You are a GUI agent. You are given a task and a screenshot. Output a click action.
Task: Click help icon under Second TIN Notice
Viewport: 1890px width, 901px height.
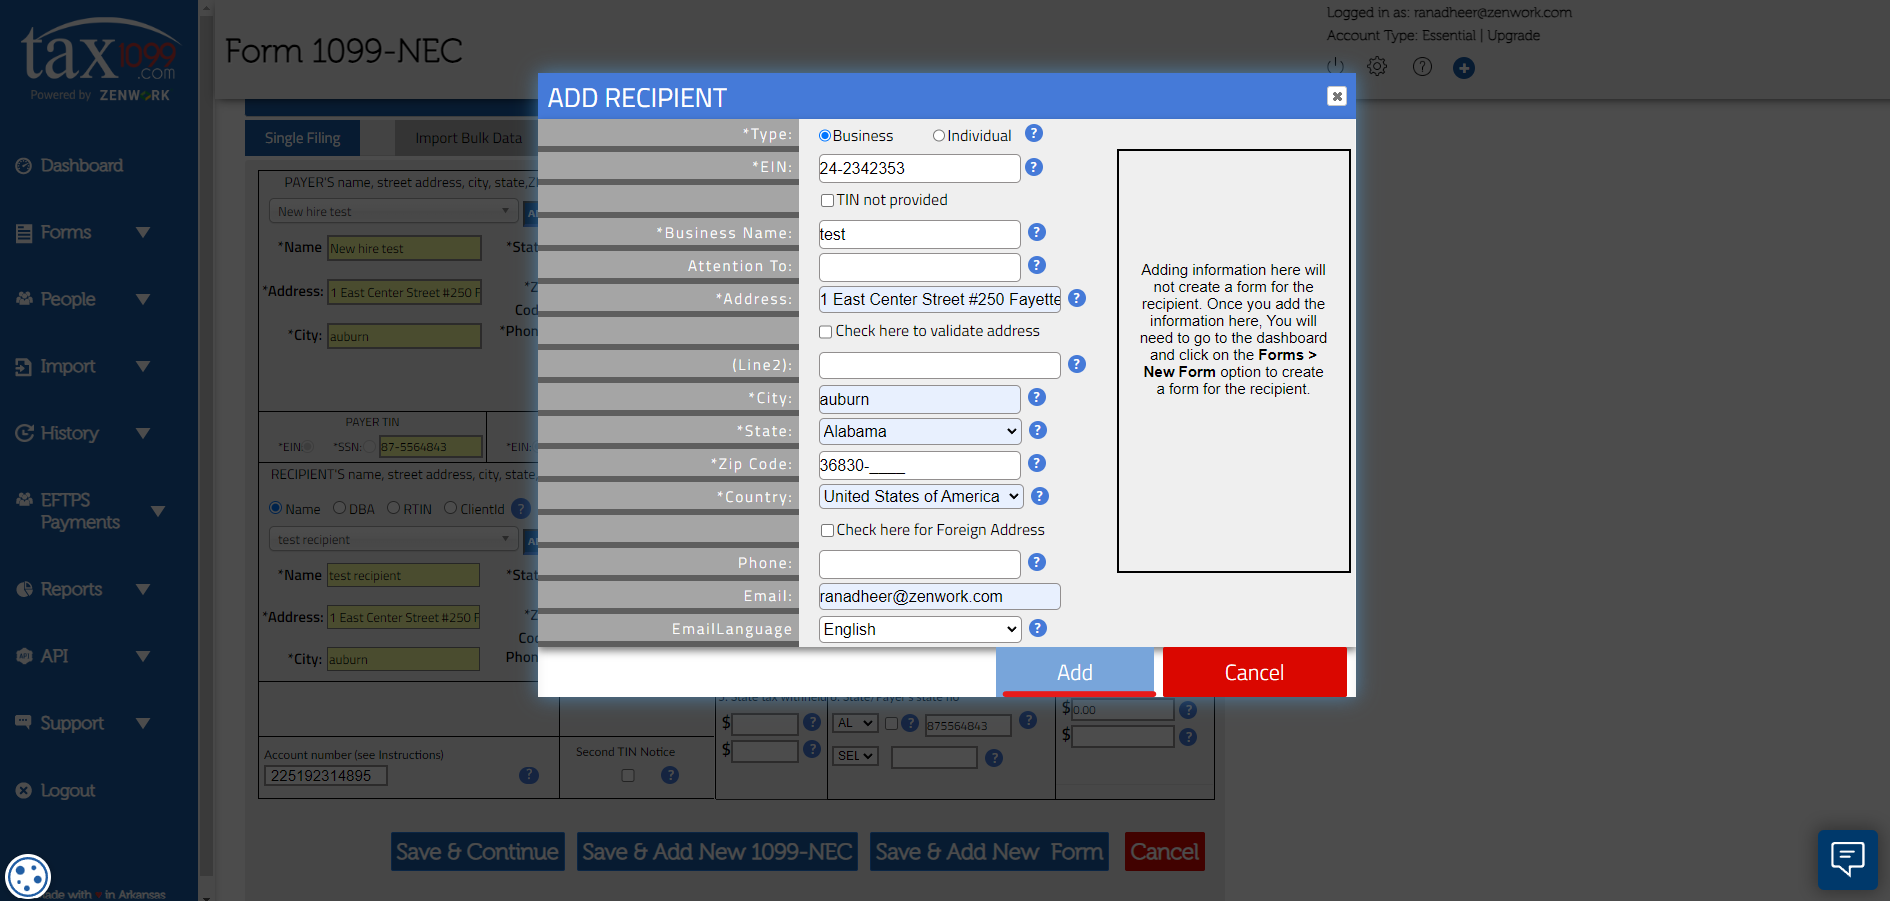coord(670,775)
